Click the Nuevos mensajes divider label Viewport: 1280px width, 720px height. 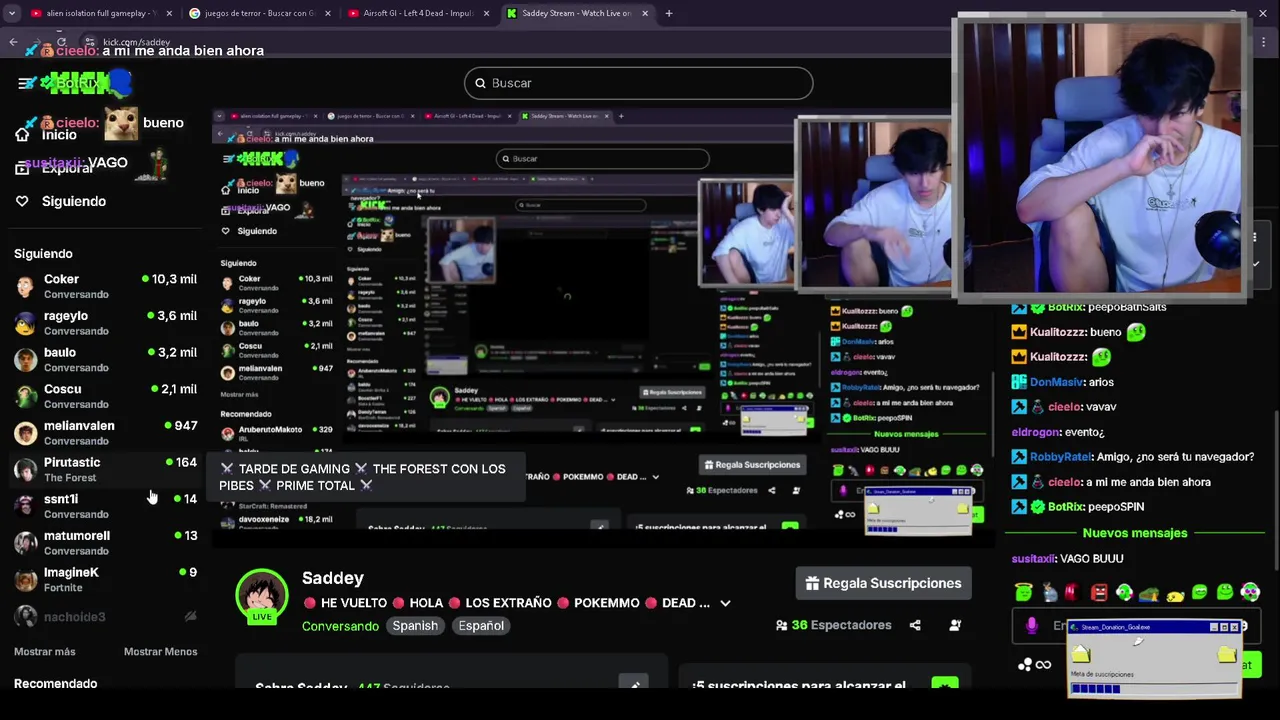(x=1135, y=534)
